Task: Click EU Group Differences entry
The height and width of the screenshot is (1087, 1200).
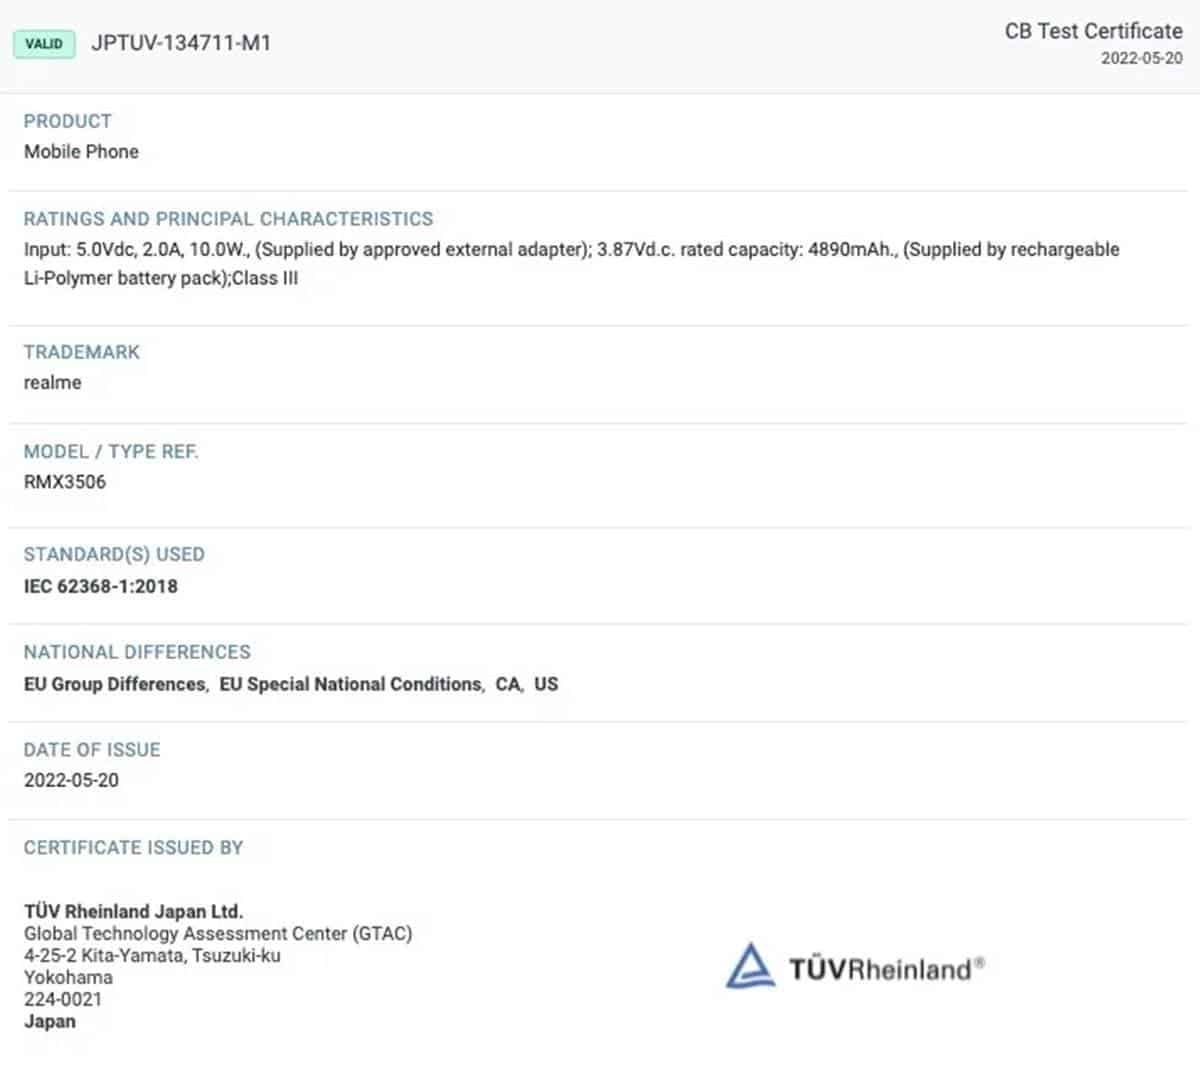Action: 115,684
